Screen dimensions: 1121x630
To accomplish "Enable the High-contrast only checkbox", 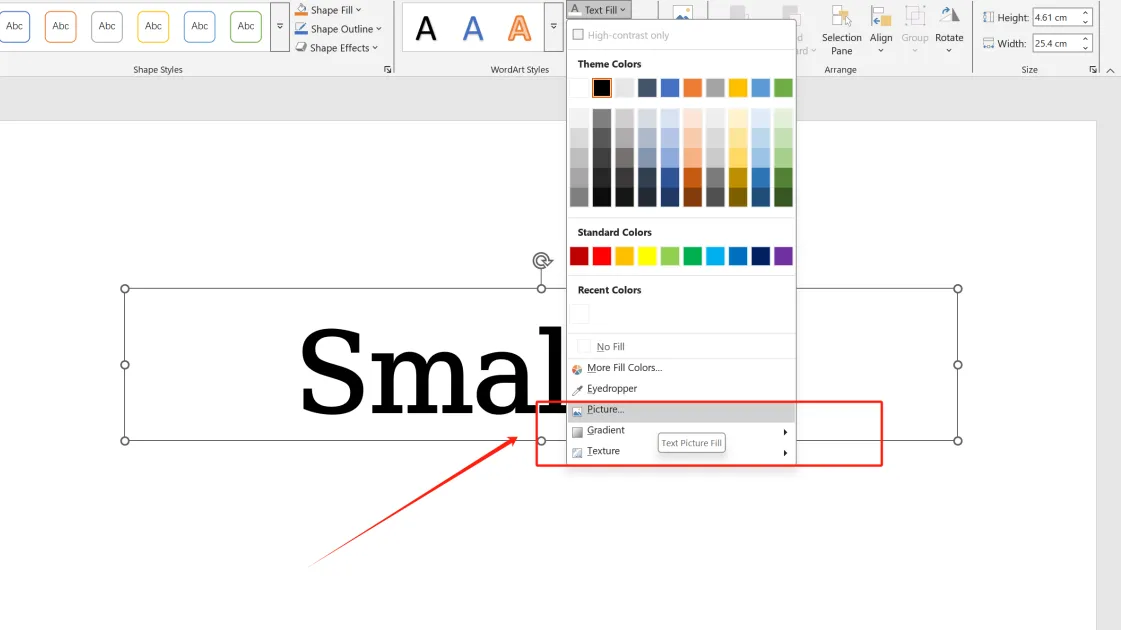I will click(578, 33).
